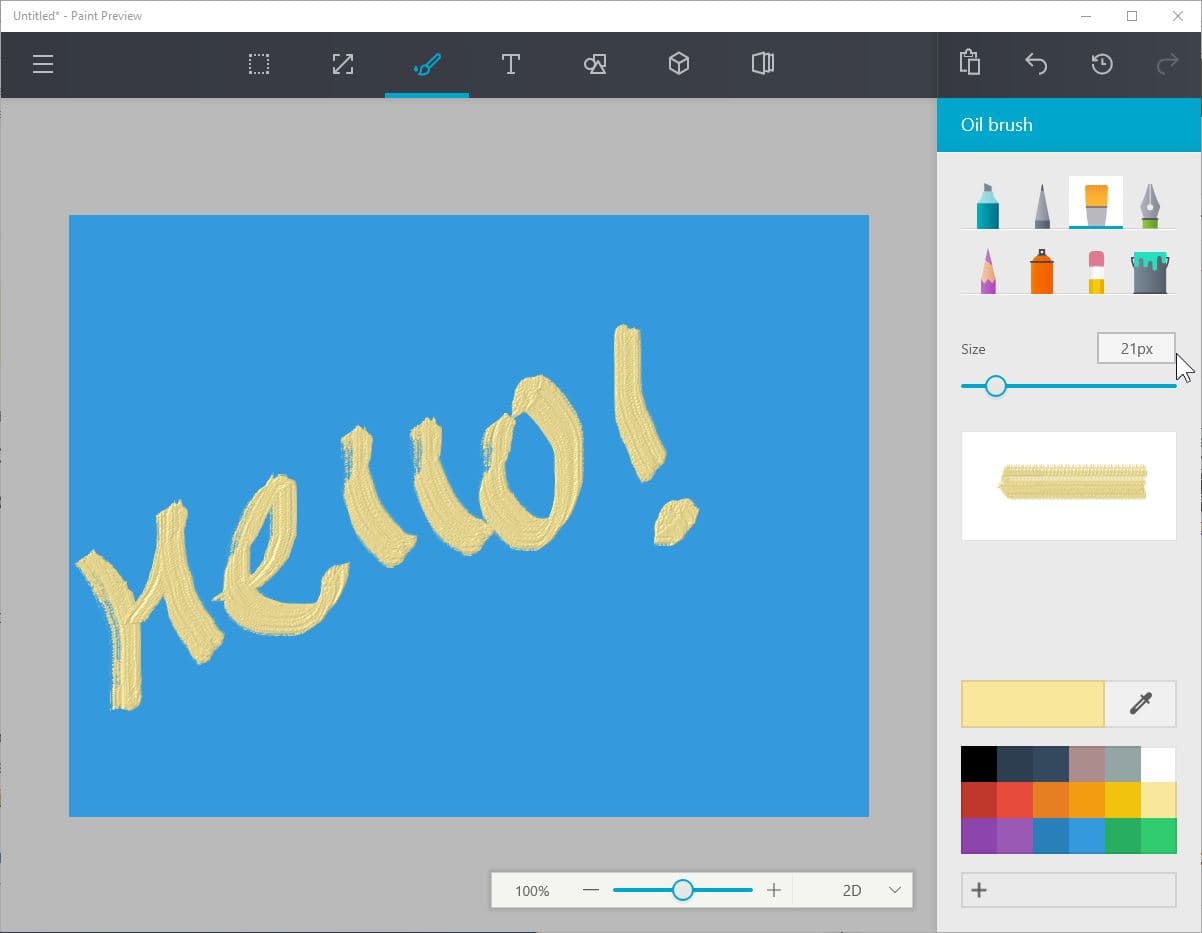This screenshot has width=1202, height=933.
Task: Open the History panel
Action: coord(1101,63)
